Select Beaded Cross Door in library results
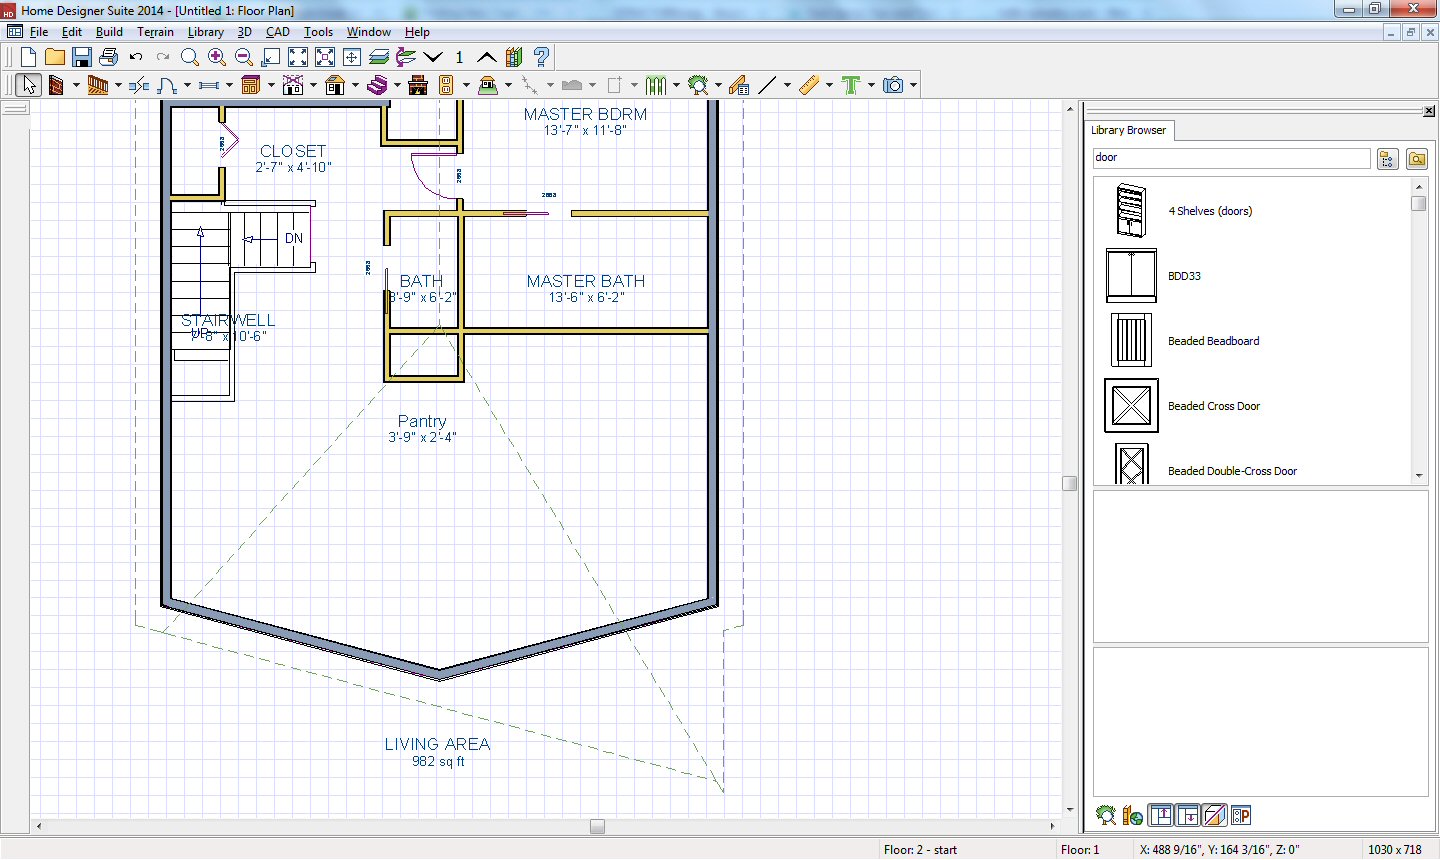1440x860 pixels. 1214,406
